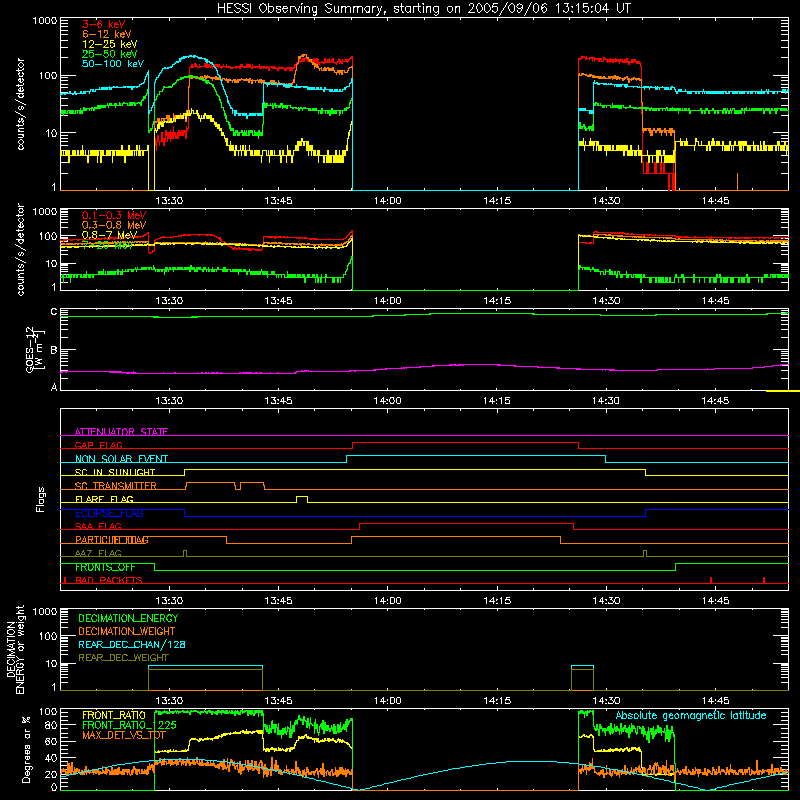Click the counts/s/detector axis title of MeV panel
The height and width of the screenshot is (800, 800).
tap(20, 249)
